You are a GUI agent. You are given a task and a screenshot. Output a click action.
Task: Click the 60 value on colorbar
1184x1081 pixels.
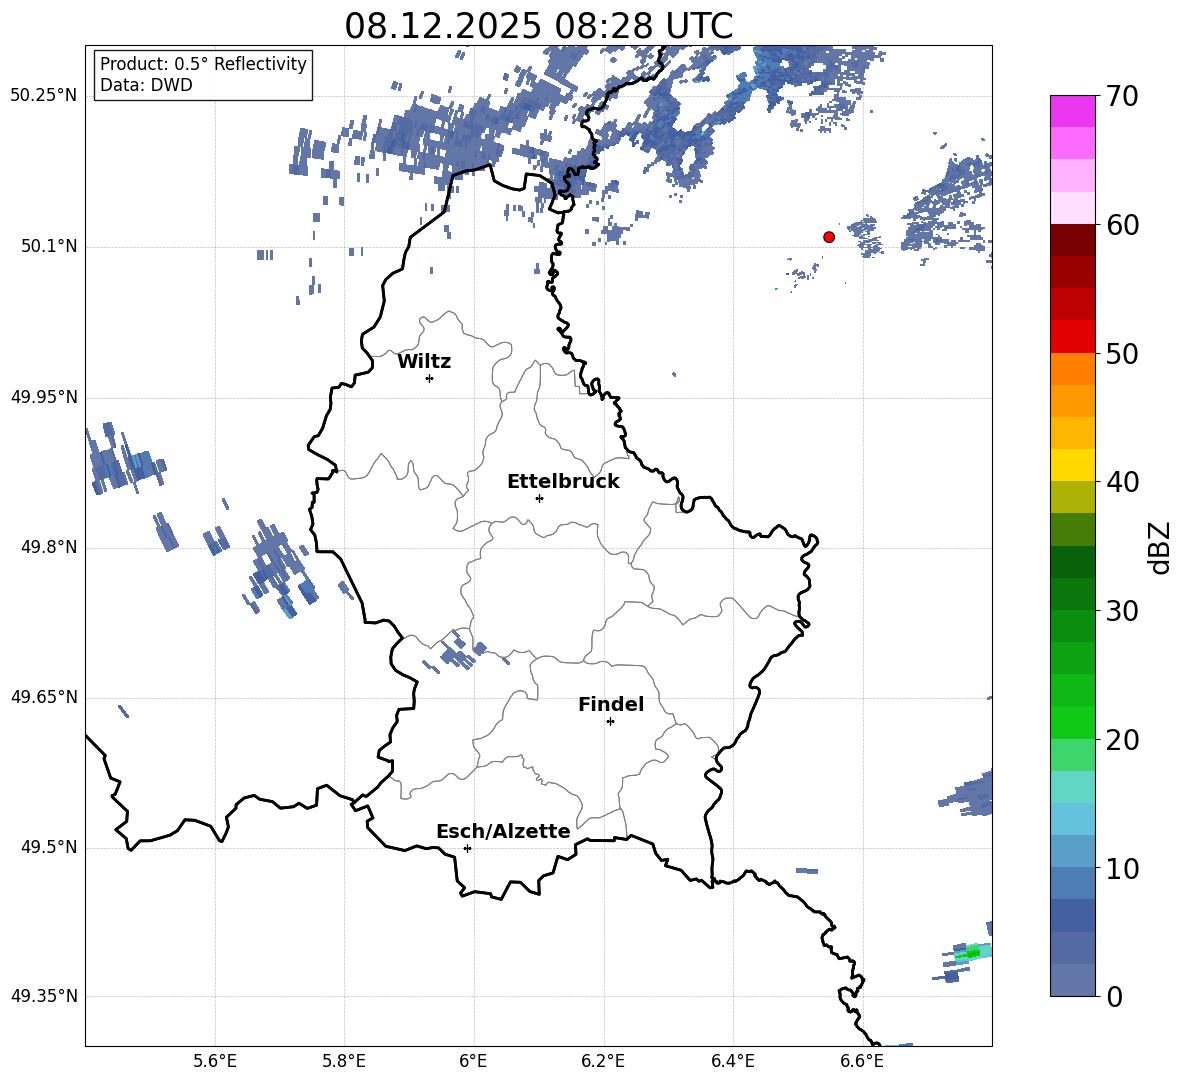coord(1121,225)
